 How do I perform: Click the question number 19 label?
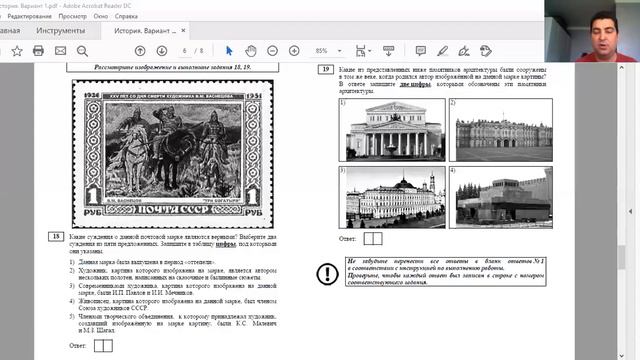coord(326,69)
